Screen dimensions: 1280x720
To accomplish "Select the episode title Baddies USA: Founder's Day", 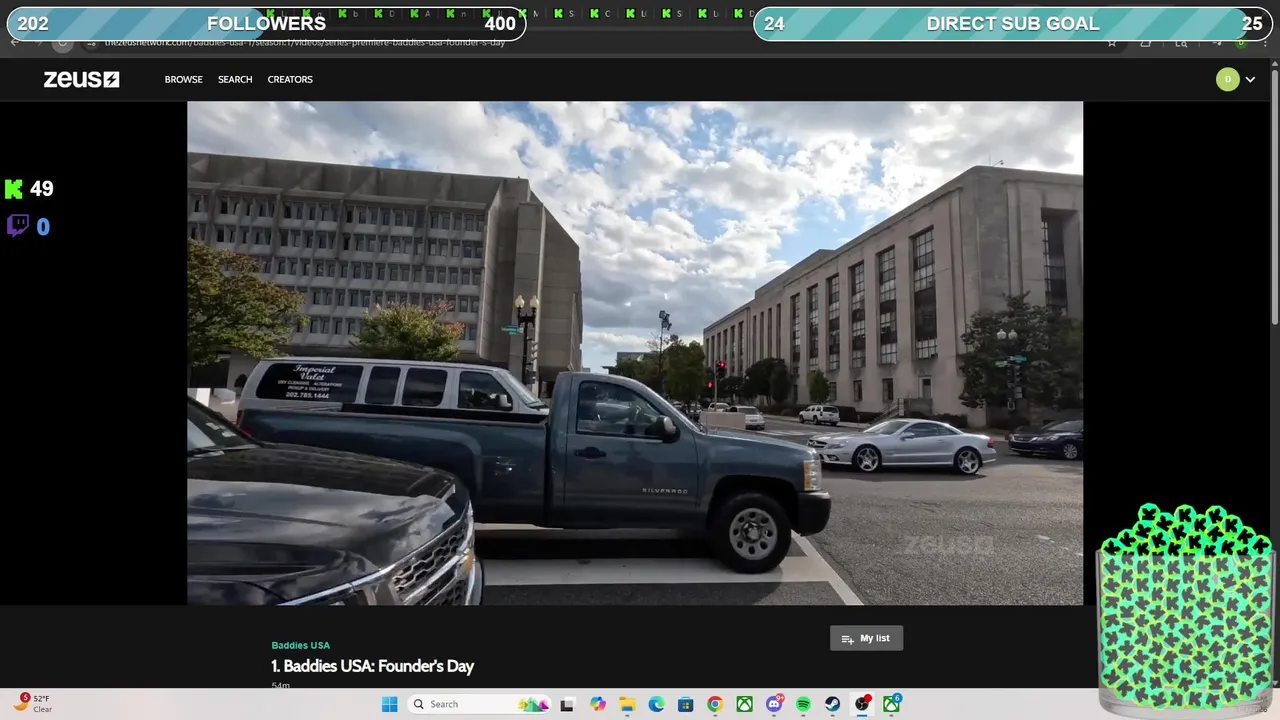I will [x=372, y=666].
